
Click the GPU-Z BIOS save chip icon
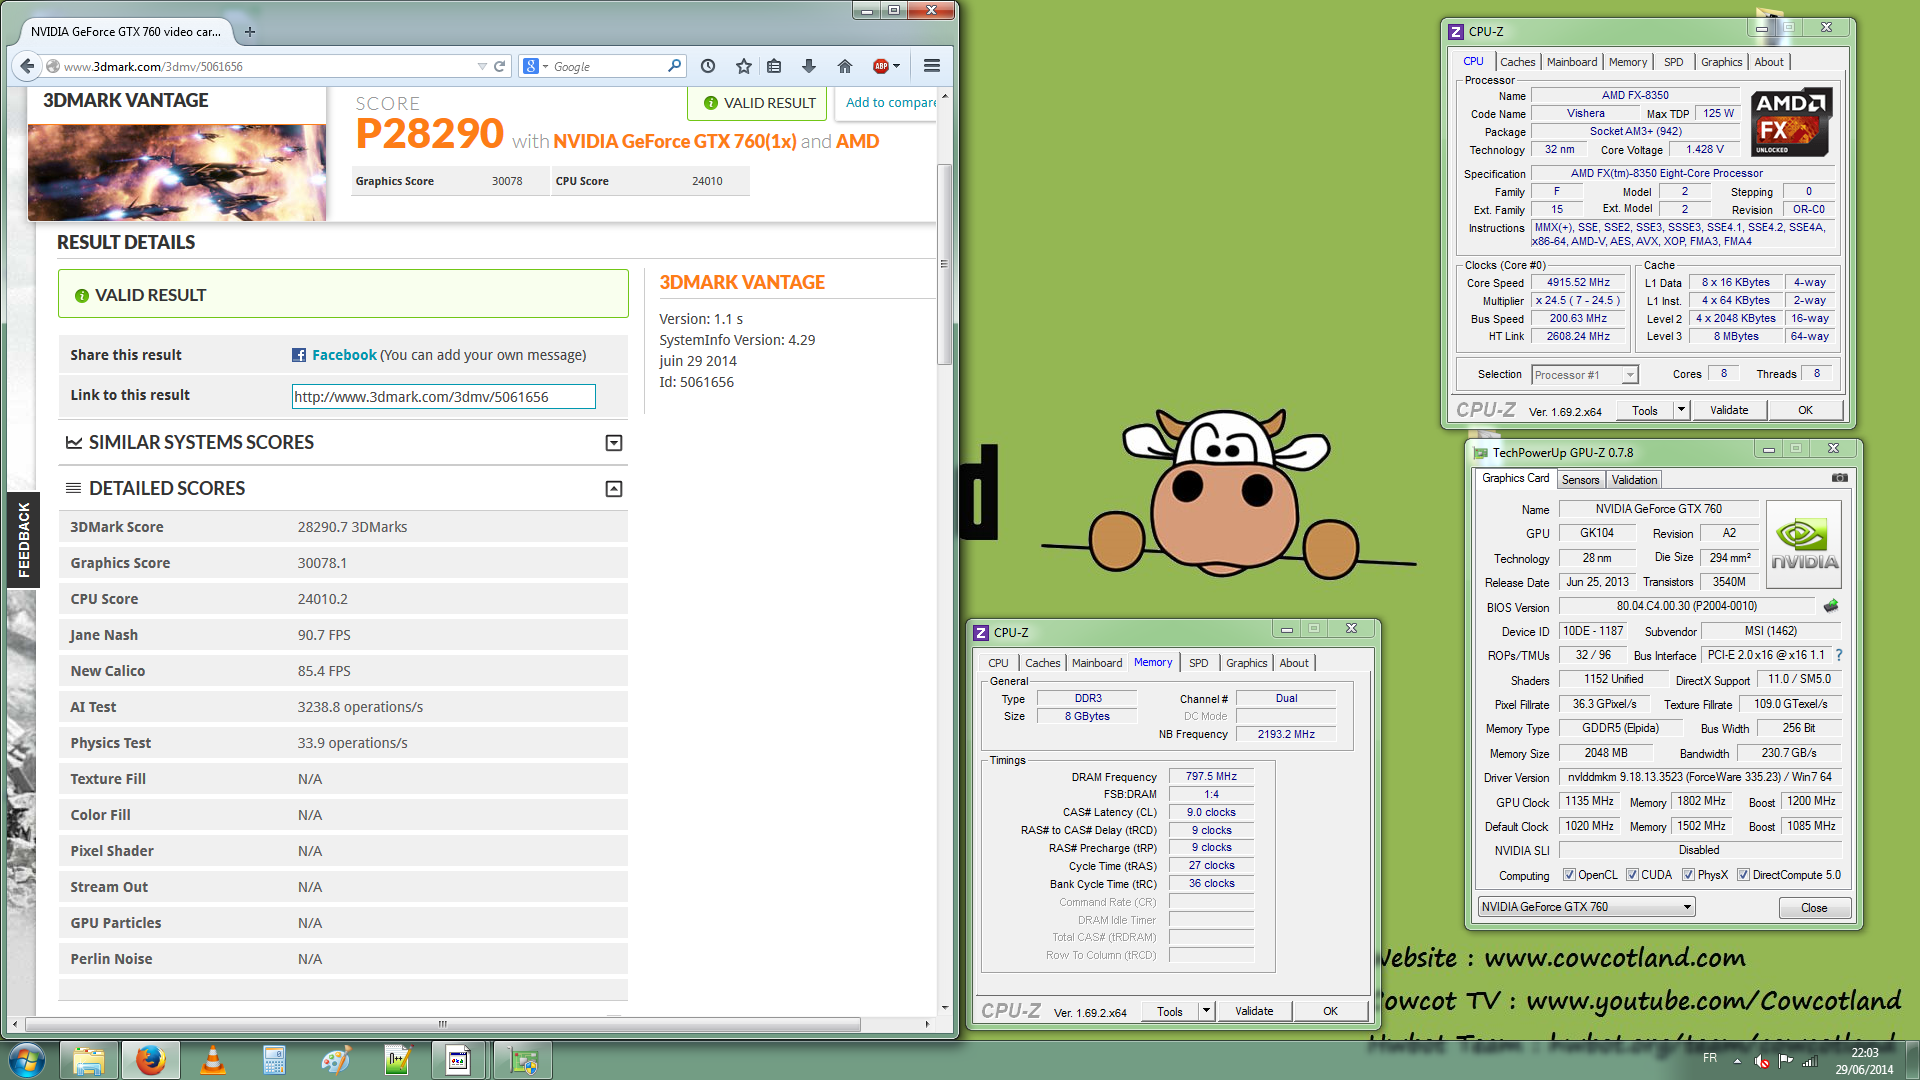click(1831, 606)
